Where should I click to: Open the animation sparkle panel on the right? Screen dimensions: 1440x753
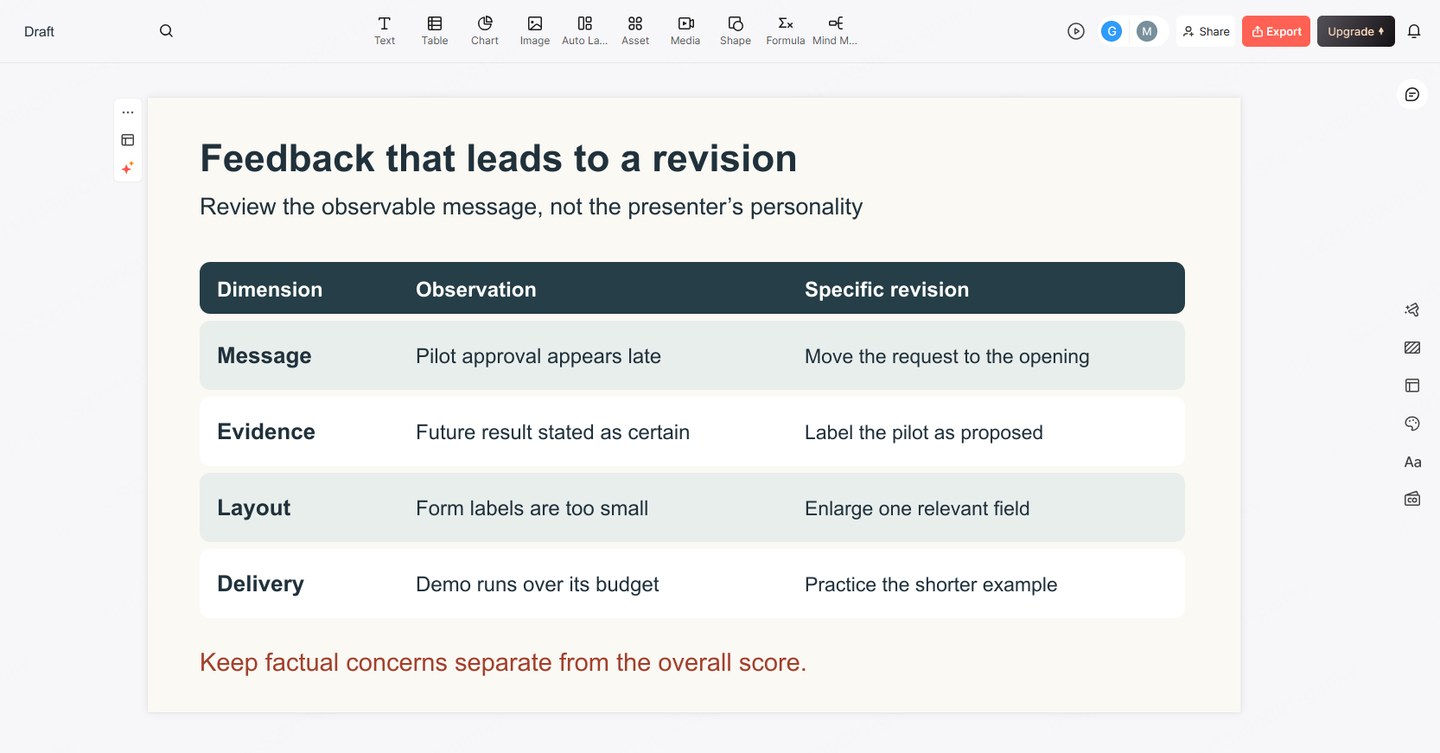click(1412, 310)
